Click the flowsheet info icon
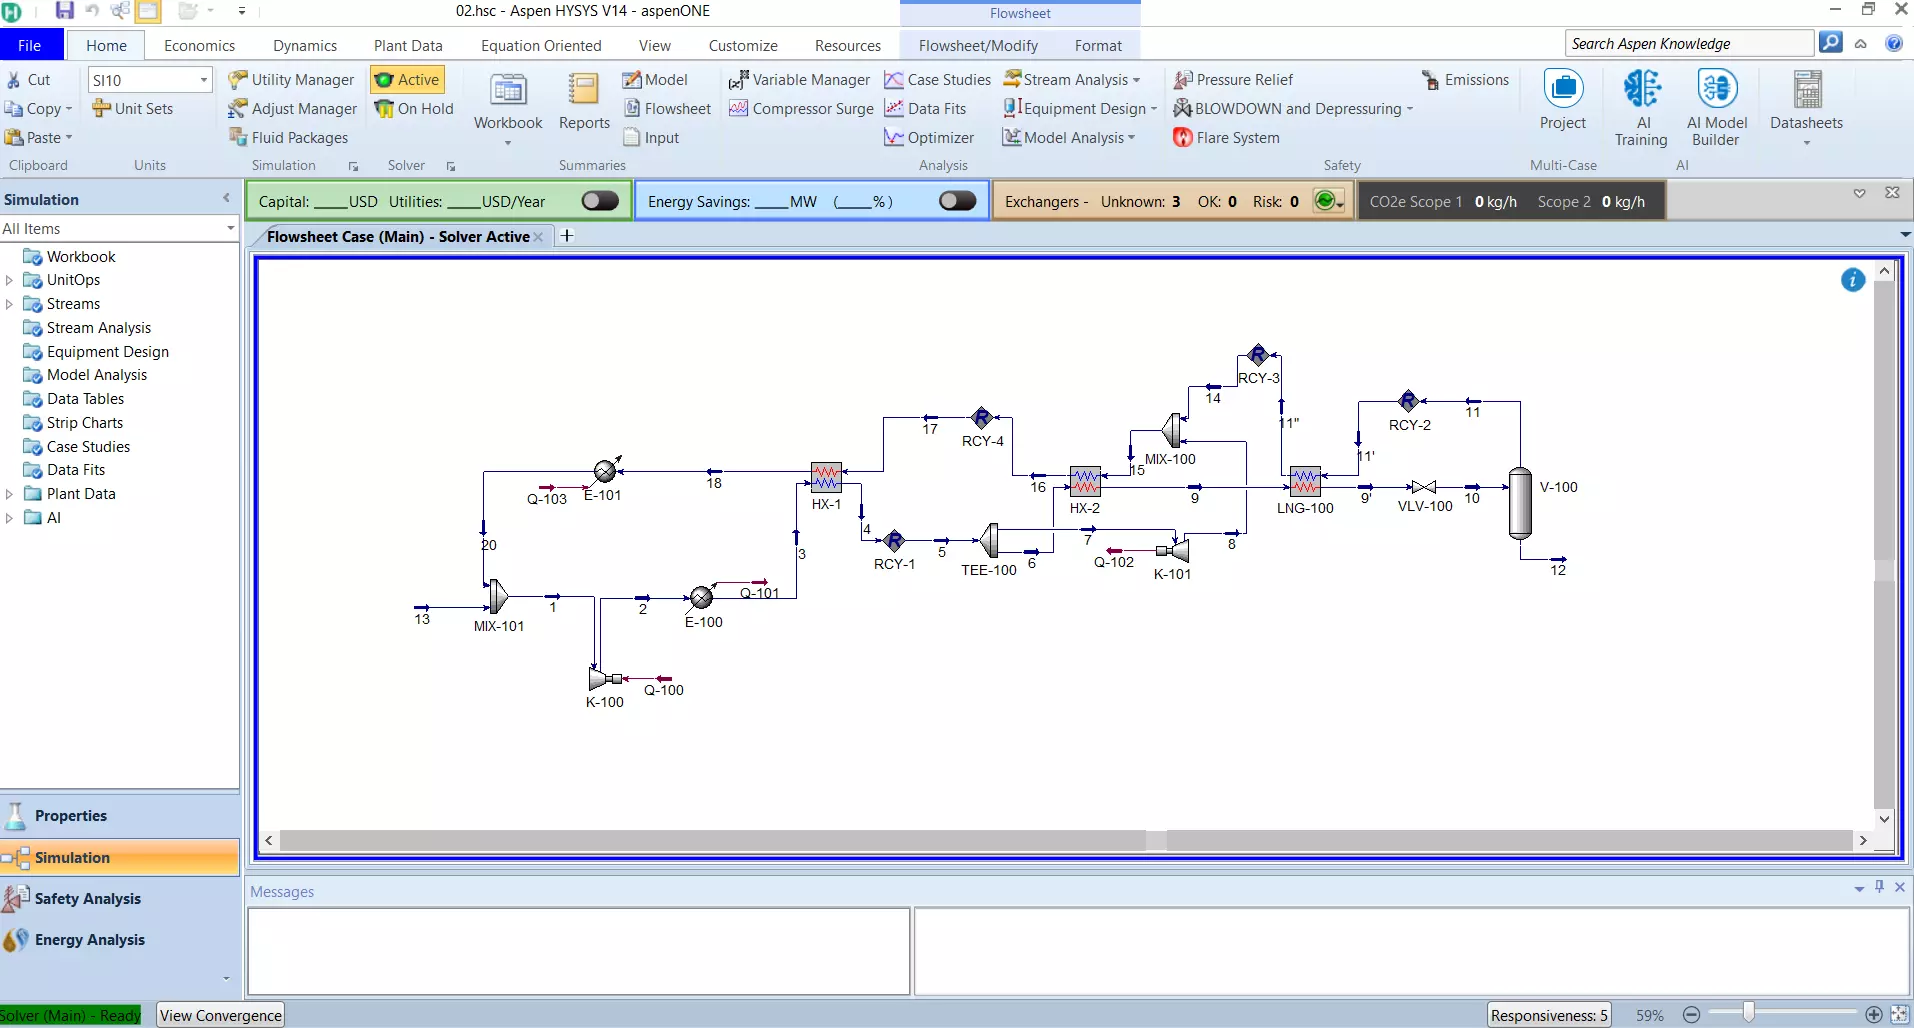 (1852, 280)
